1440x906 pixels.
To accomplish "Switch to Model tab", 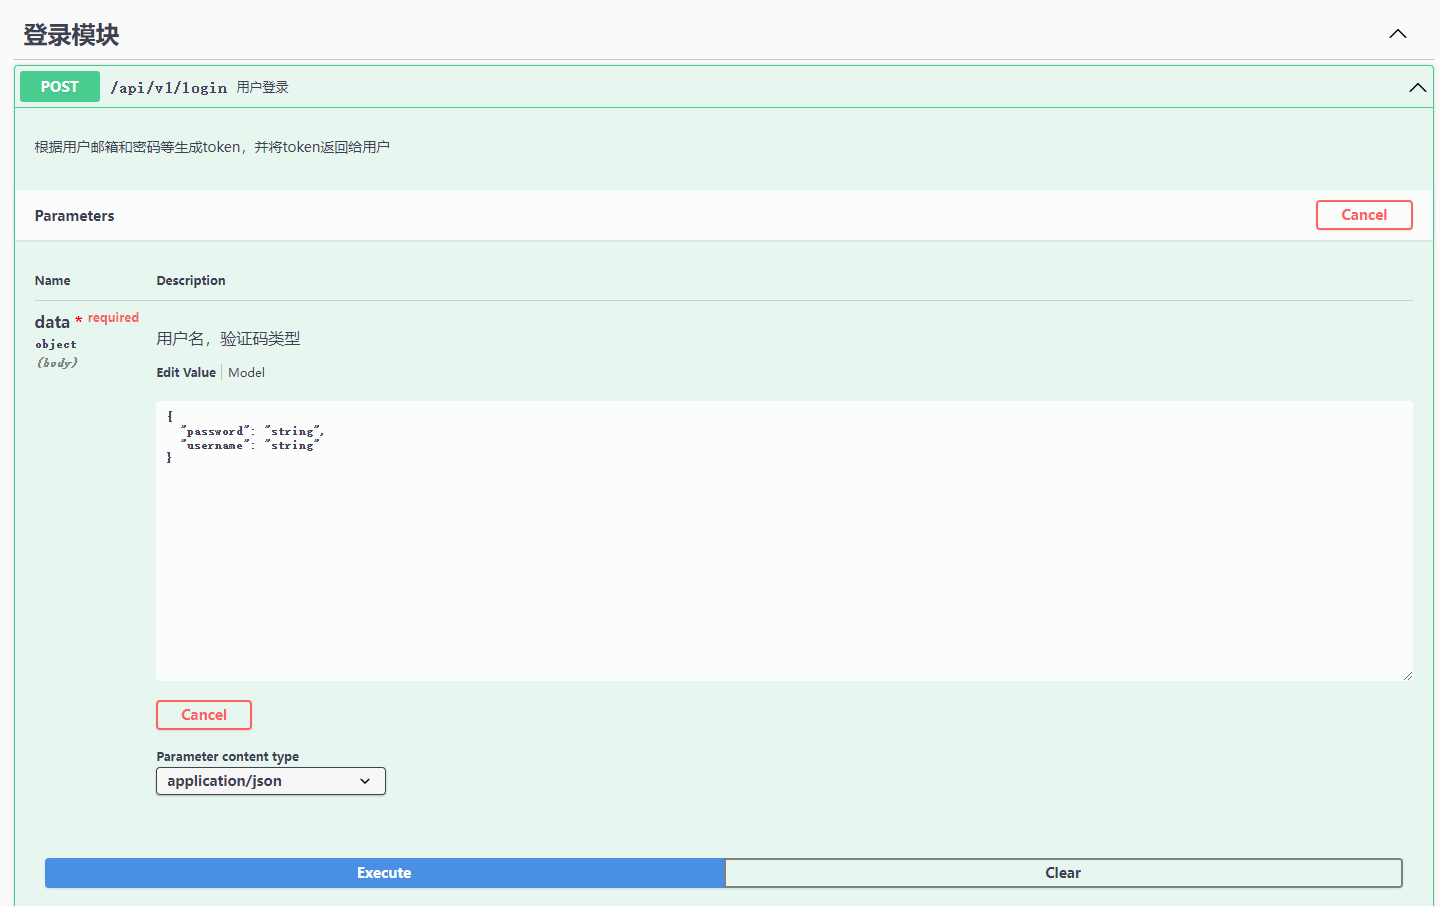I will point(246,373).
